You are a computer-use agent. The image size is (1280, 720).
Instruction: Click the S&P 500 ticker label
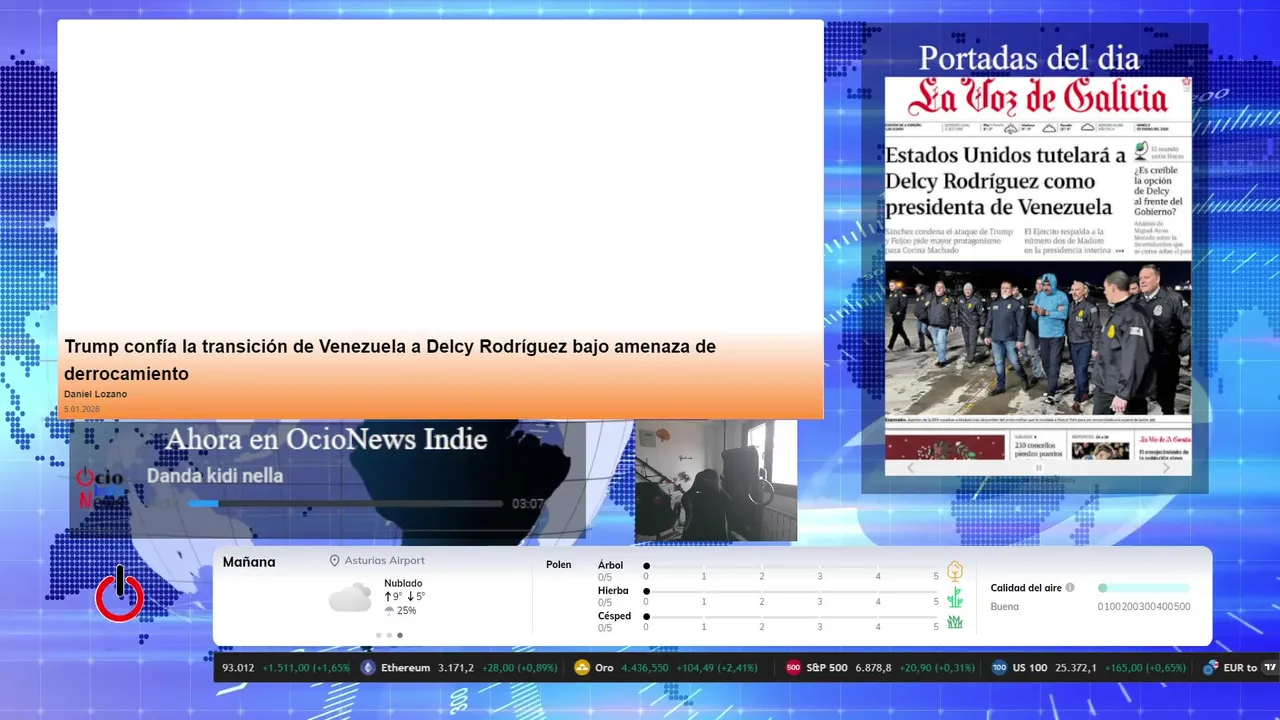[826, 668]
